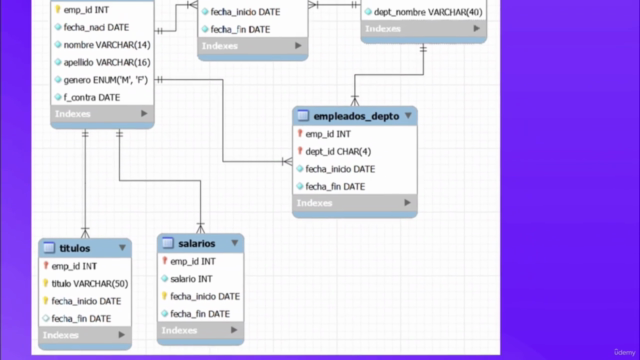Select the 'fecha_naci DATE' column text

pyautogui.click(x=96, y=27)
